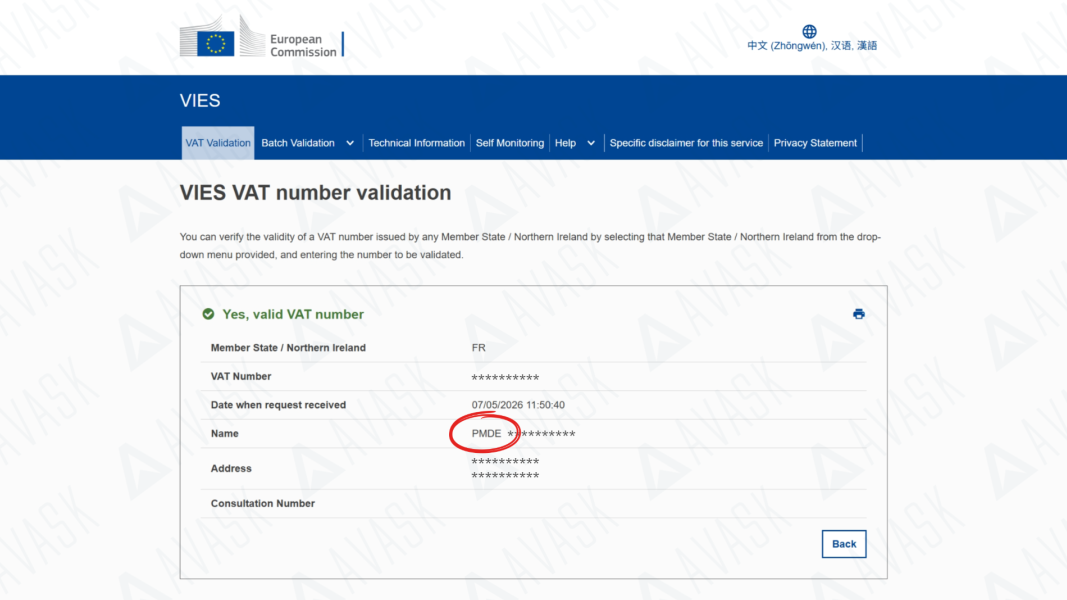Image resolution: width=1067 pixels, height=600 pixels.
Task: Click the VIES site title
Action: [200, 101]
